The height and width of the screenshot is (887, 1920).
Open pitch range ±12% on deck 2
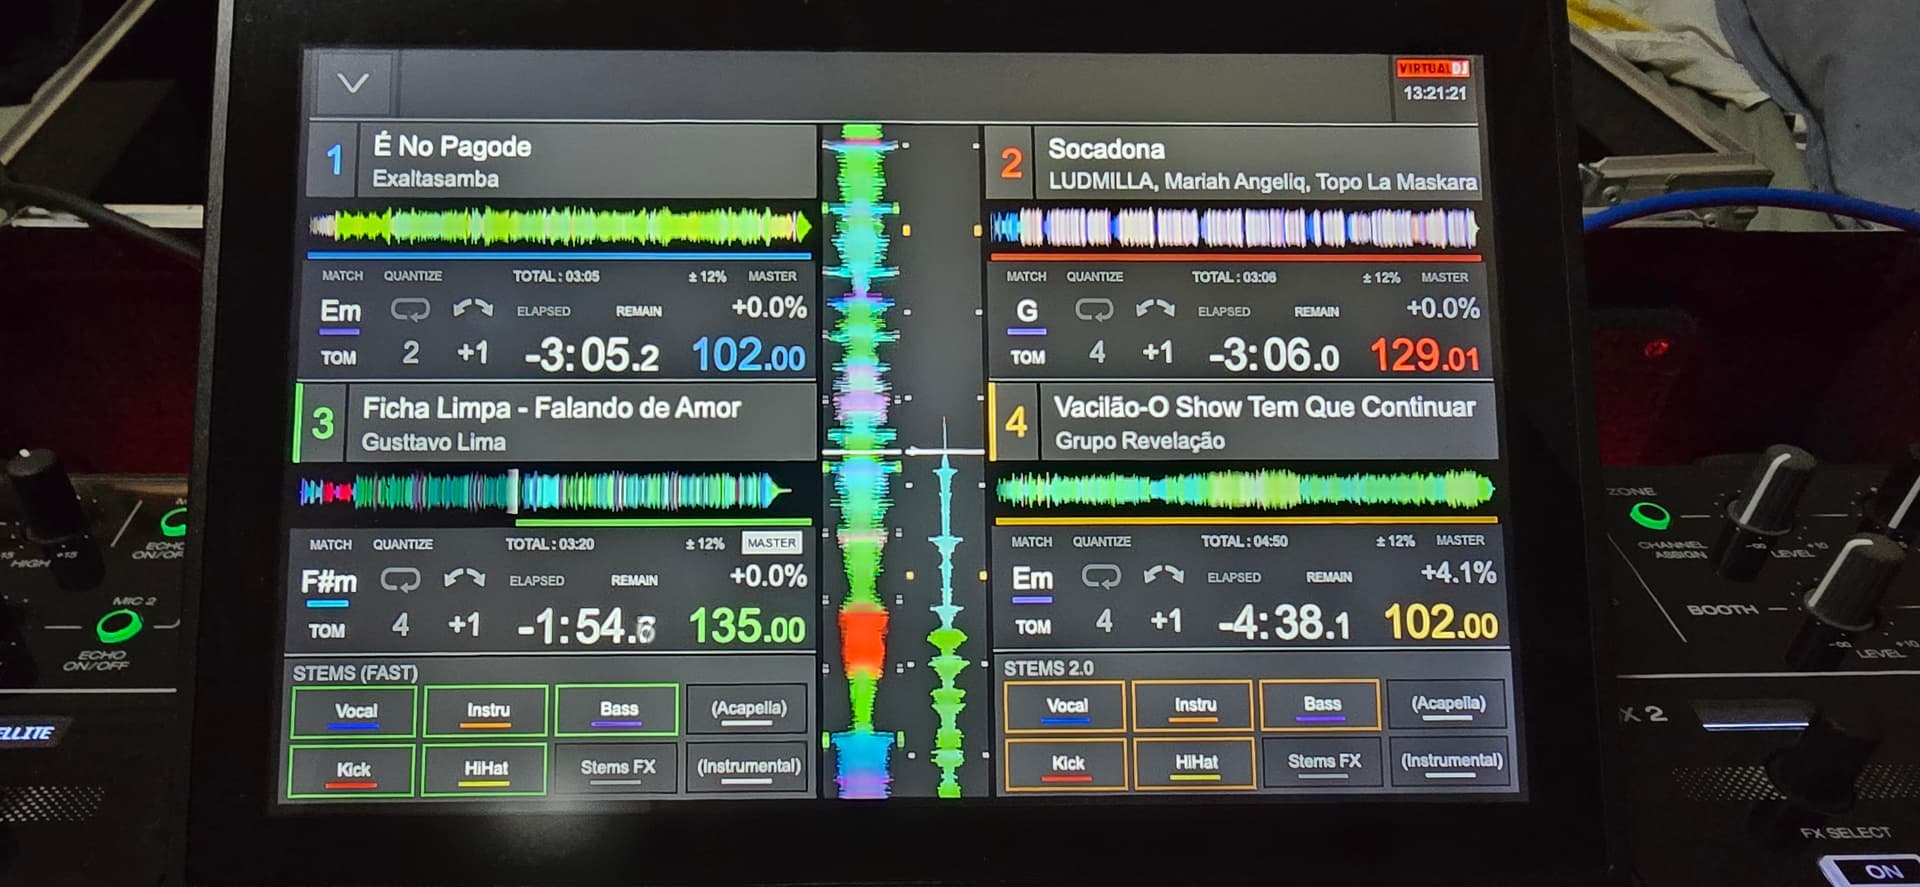click(1380, 278)
